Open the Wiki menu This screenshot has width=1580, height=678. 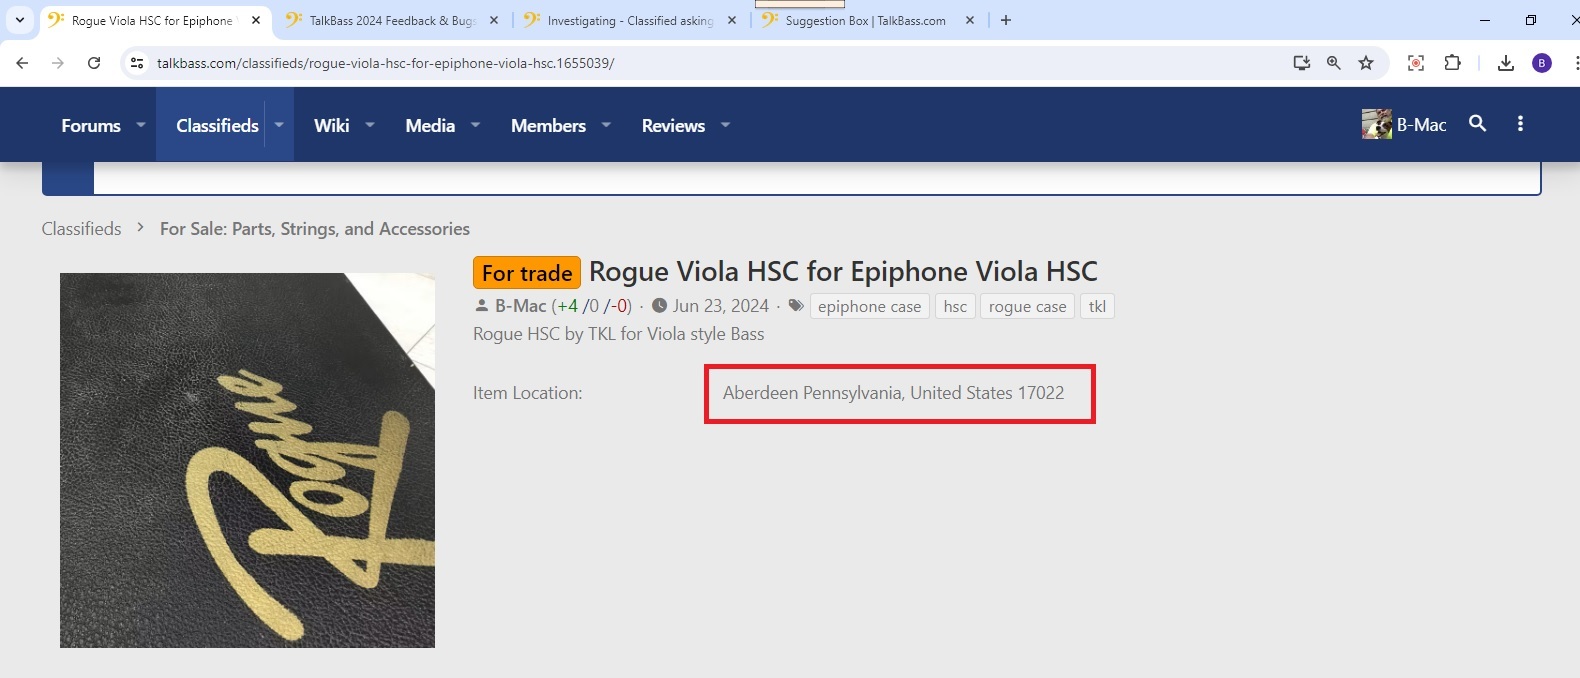pos(331,125)
